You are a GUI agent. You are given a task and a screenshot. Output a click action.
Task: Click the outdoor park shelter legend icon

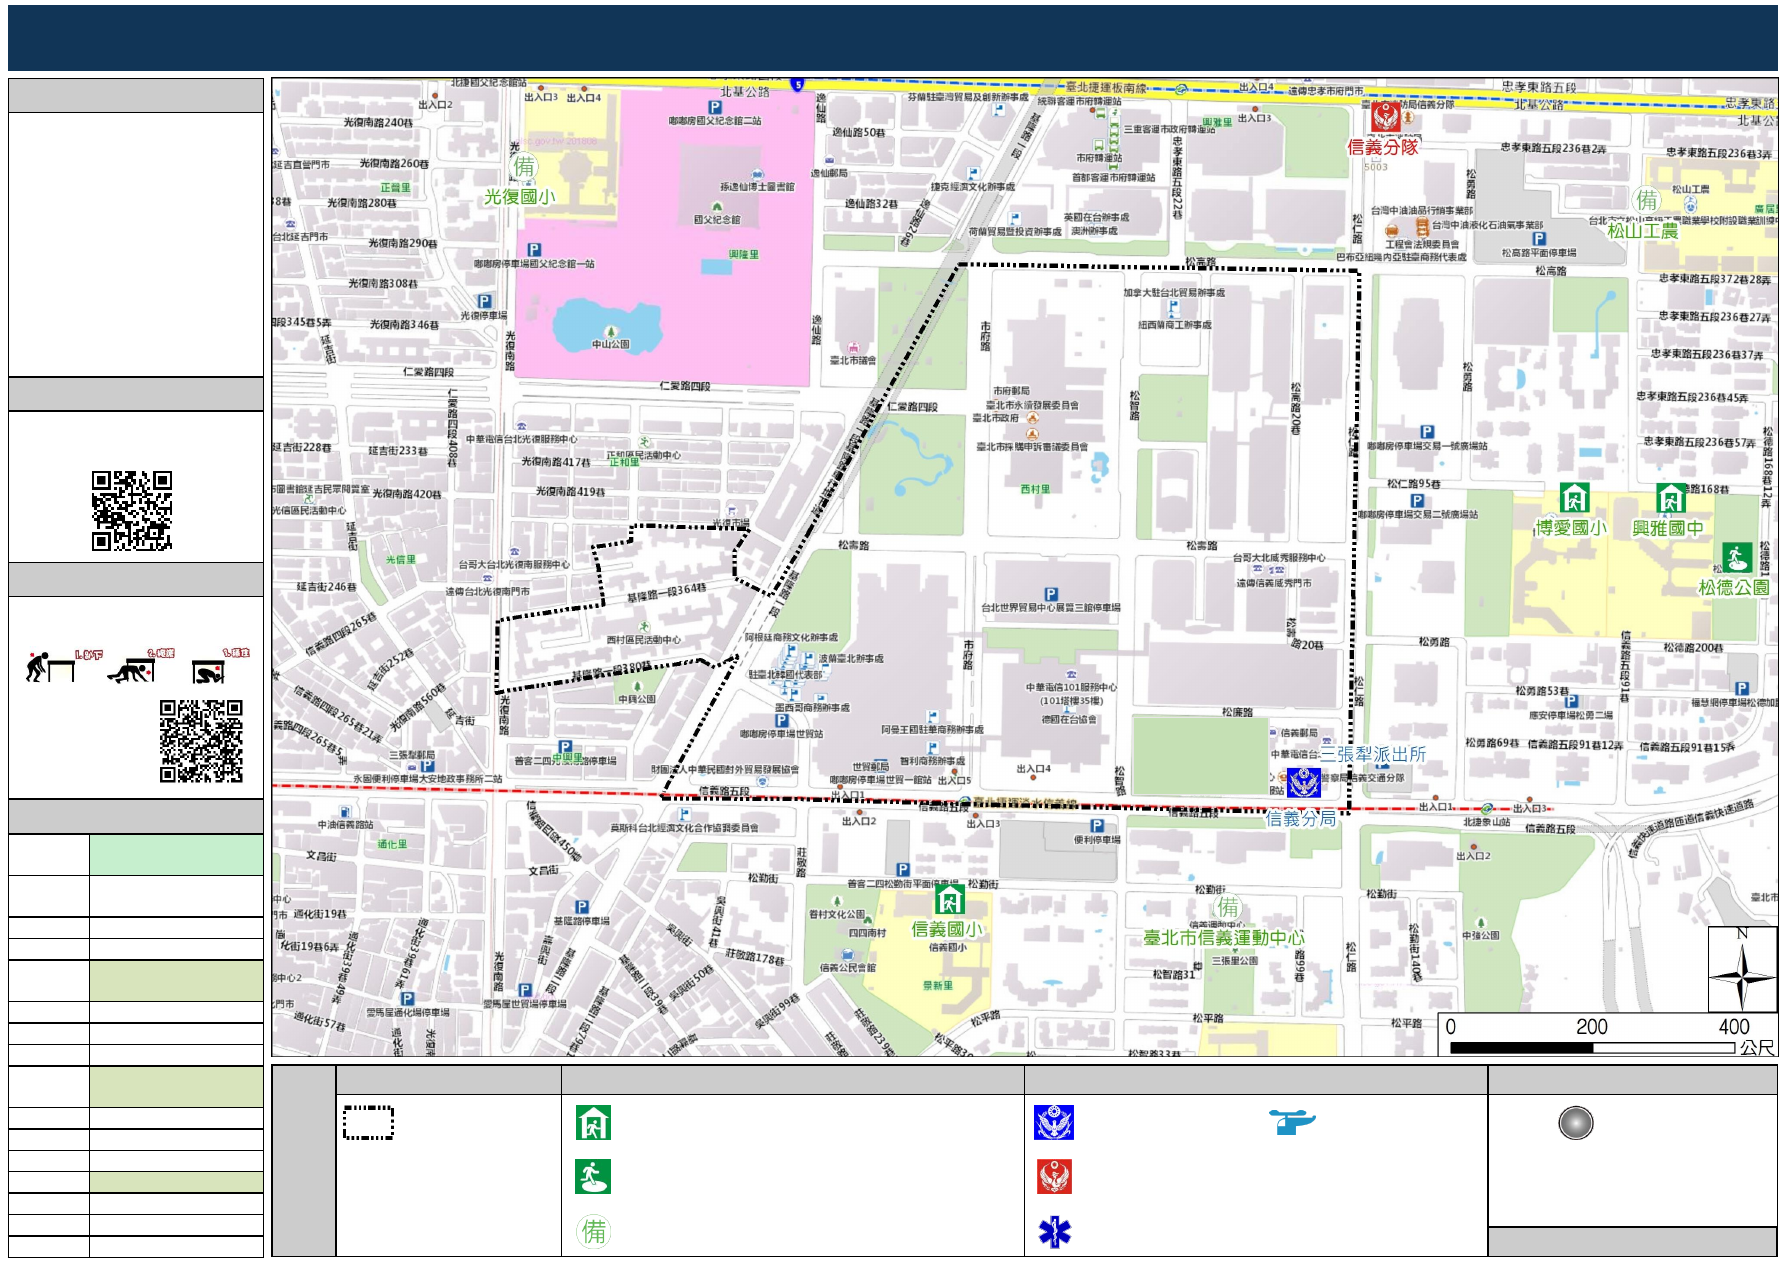[593, 1176]
